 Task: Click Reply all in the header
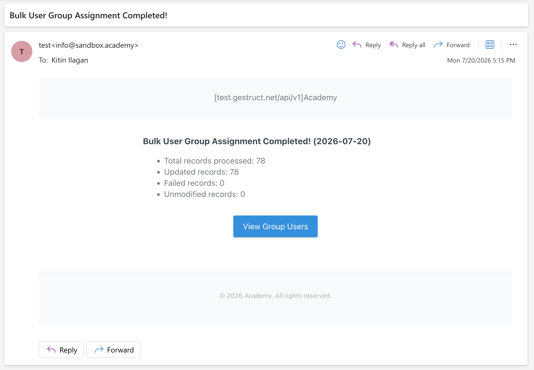tap(407, 45)
